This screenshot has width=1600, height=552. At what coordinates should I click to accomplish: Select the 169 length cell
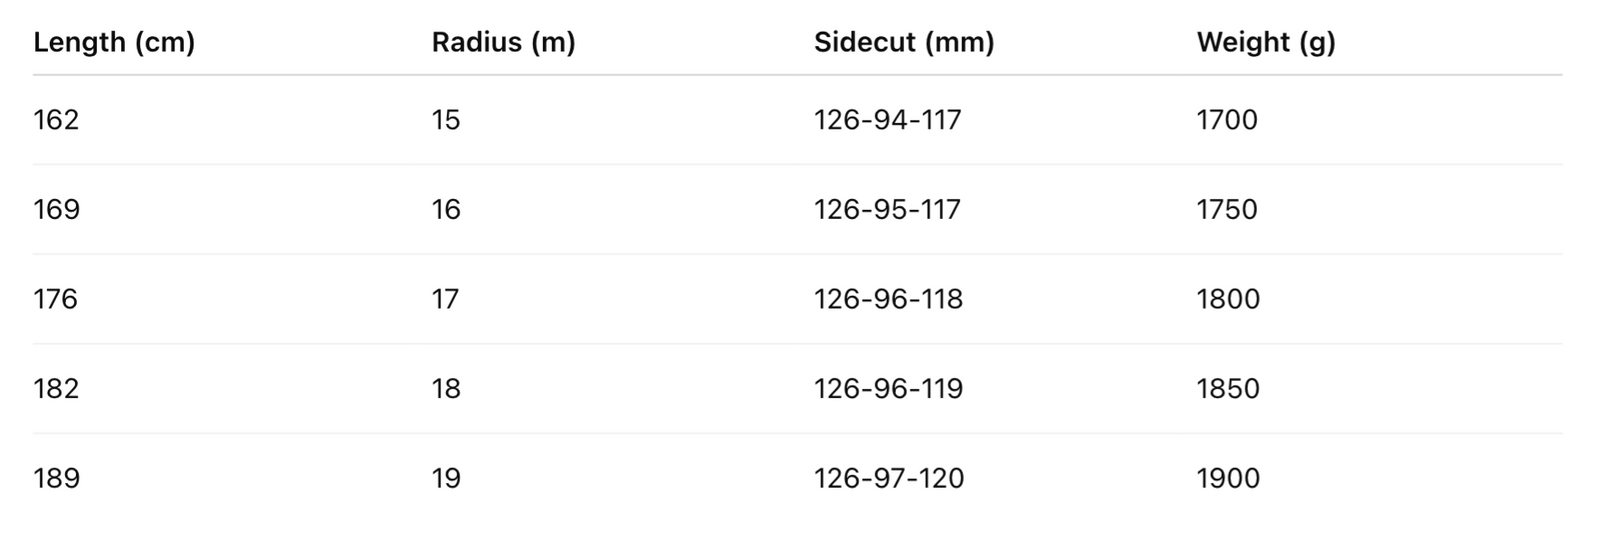(56, 209)
